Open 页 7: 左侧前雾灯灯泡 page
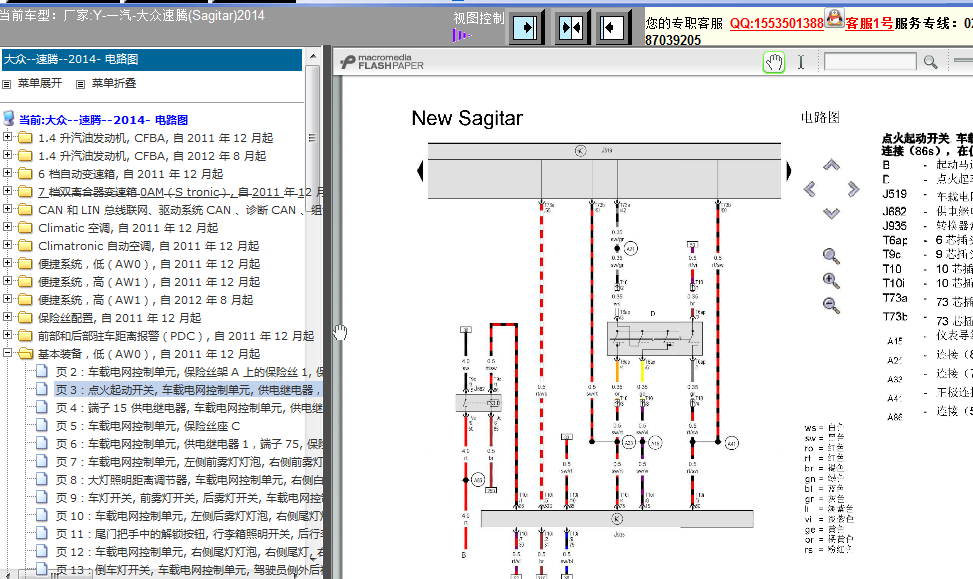Screen dimensions: 973x579 tap(189, 462)
